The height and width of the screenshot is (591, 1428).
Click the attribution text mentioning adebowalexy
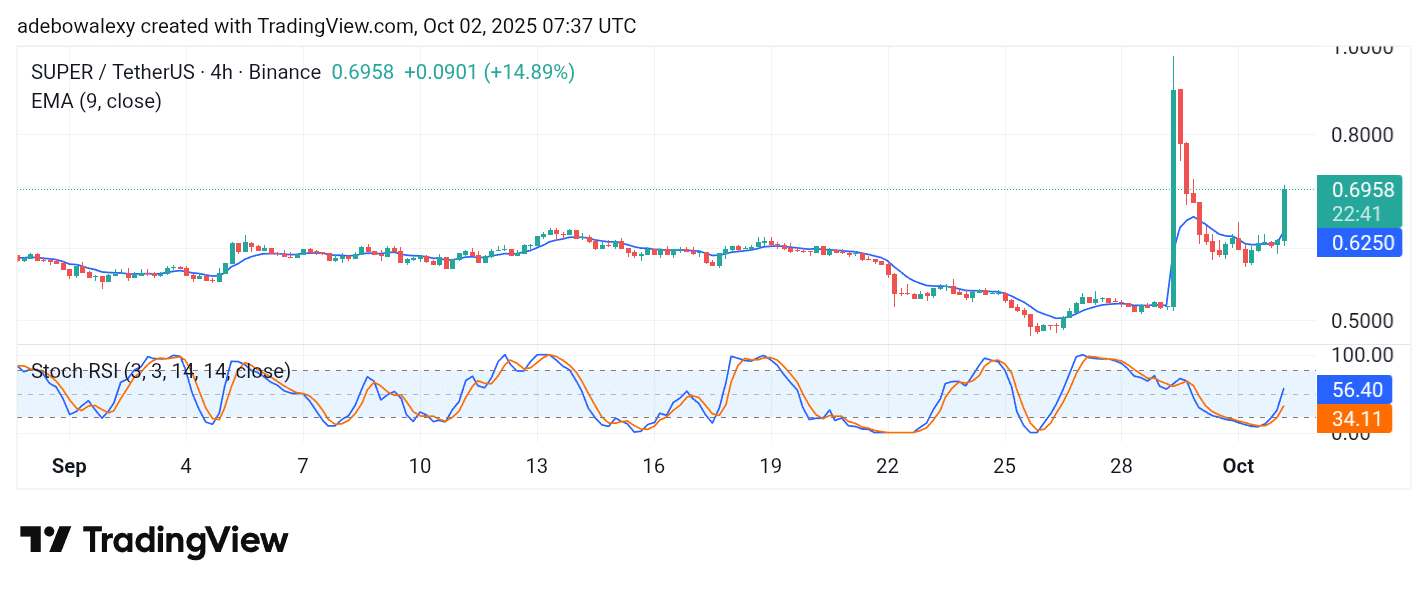(326, 26)
